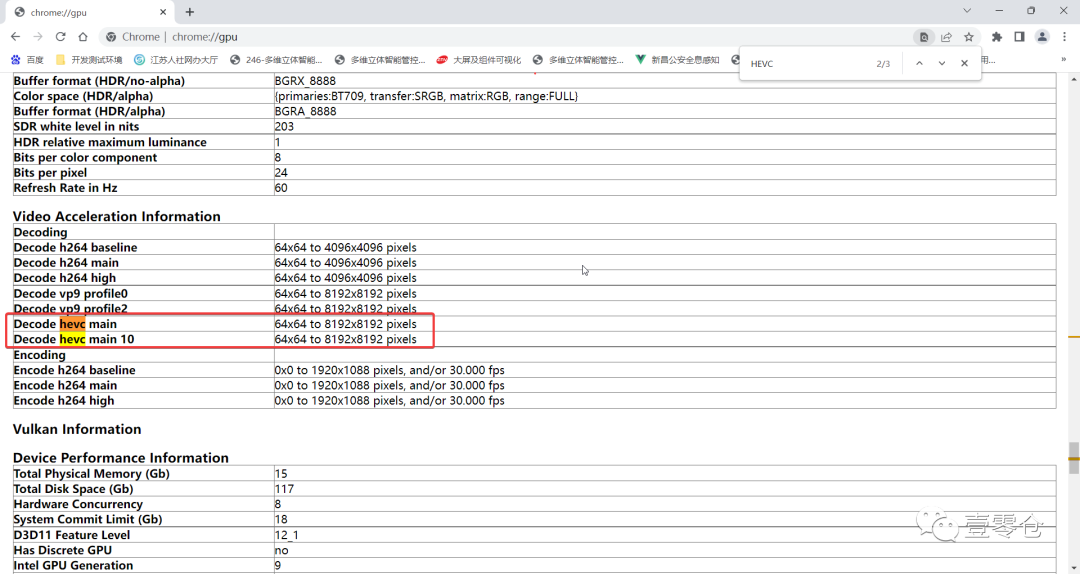
Task: Click the HEVC find text field
Action: tap(805, 64)
